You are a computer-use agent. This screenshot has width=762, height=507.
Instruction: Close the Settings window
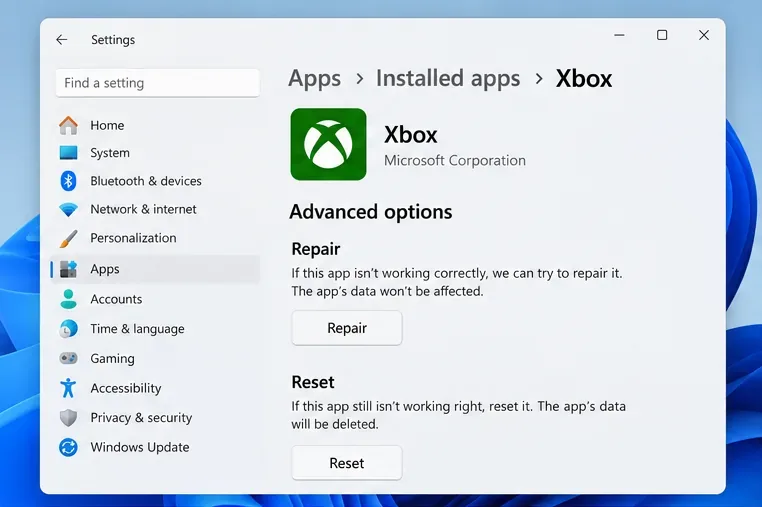pyautogui.click(x=704, y=35)
